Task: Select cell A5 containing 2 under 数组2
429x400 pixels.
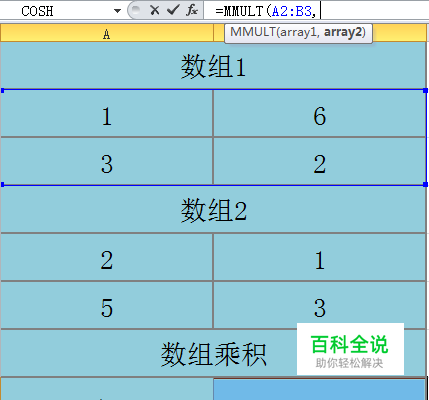Action: [x=106, y=257]
